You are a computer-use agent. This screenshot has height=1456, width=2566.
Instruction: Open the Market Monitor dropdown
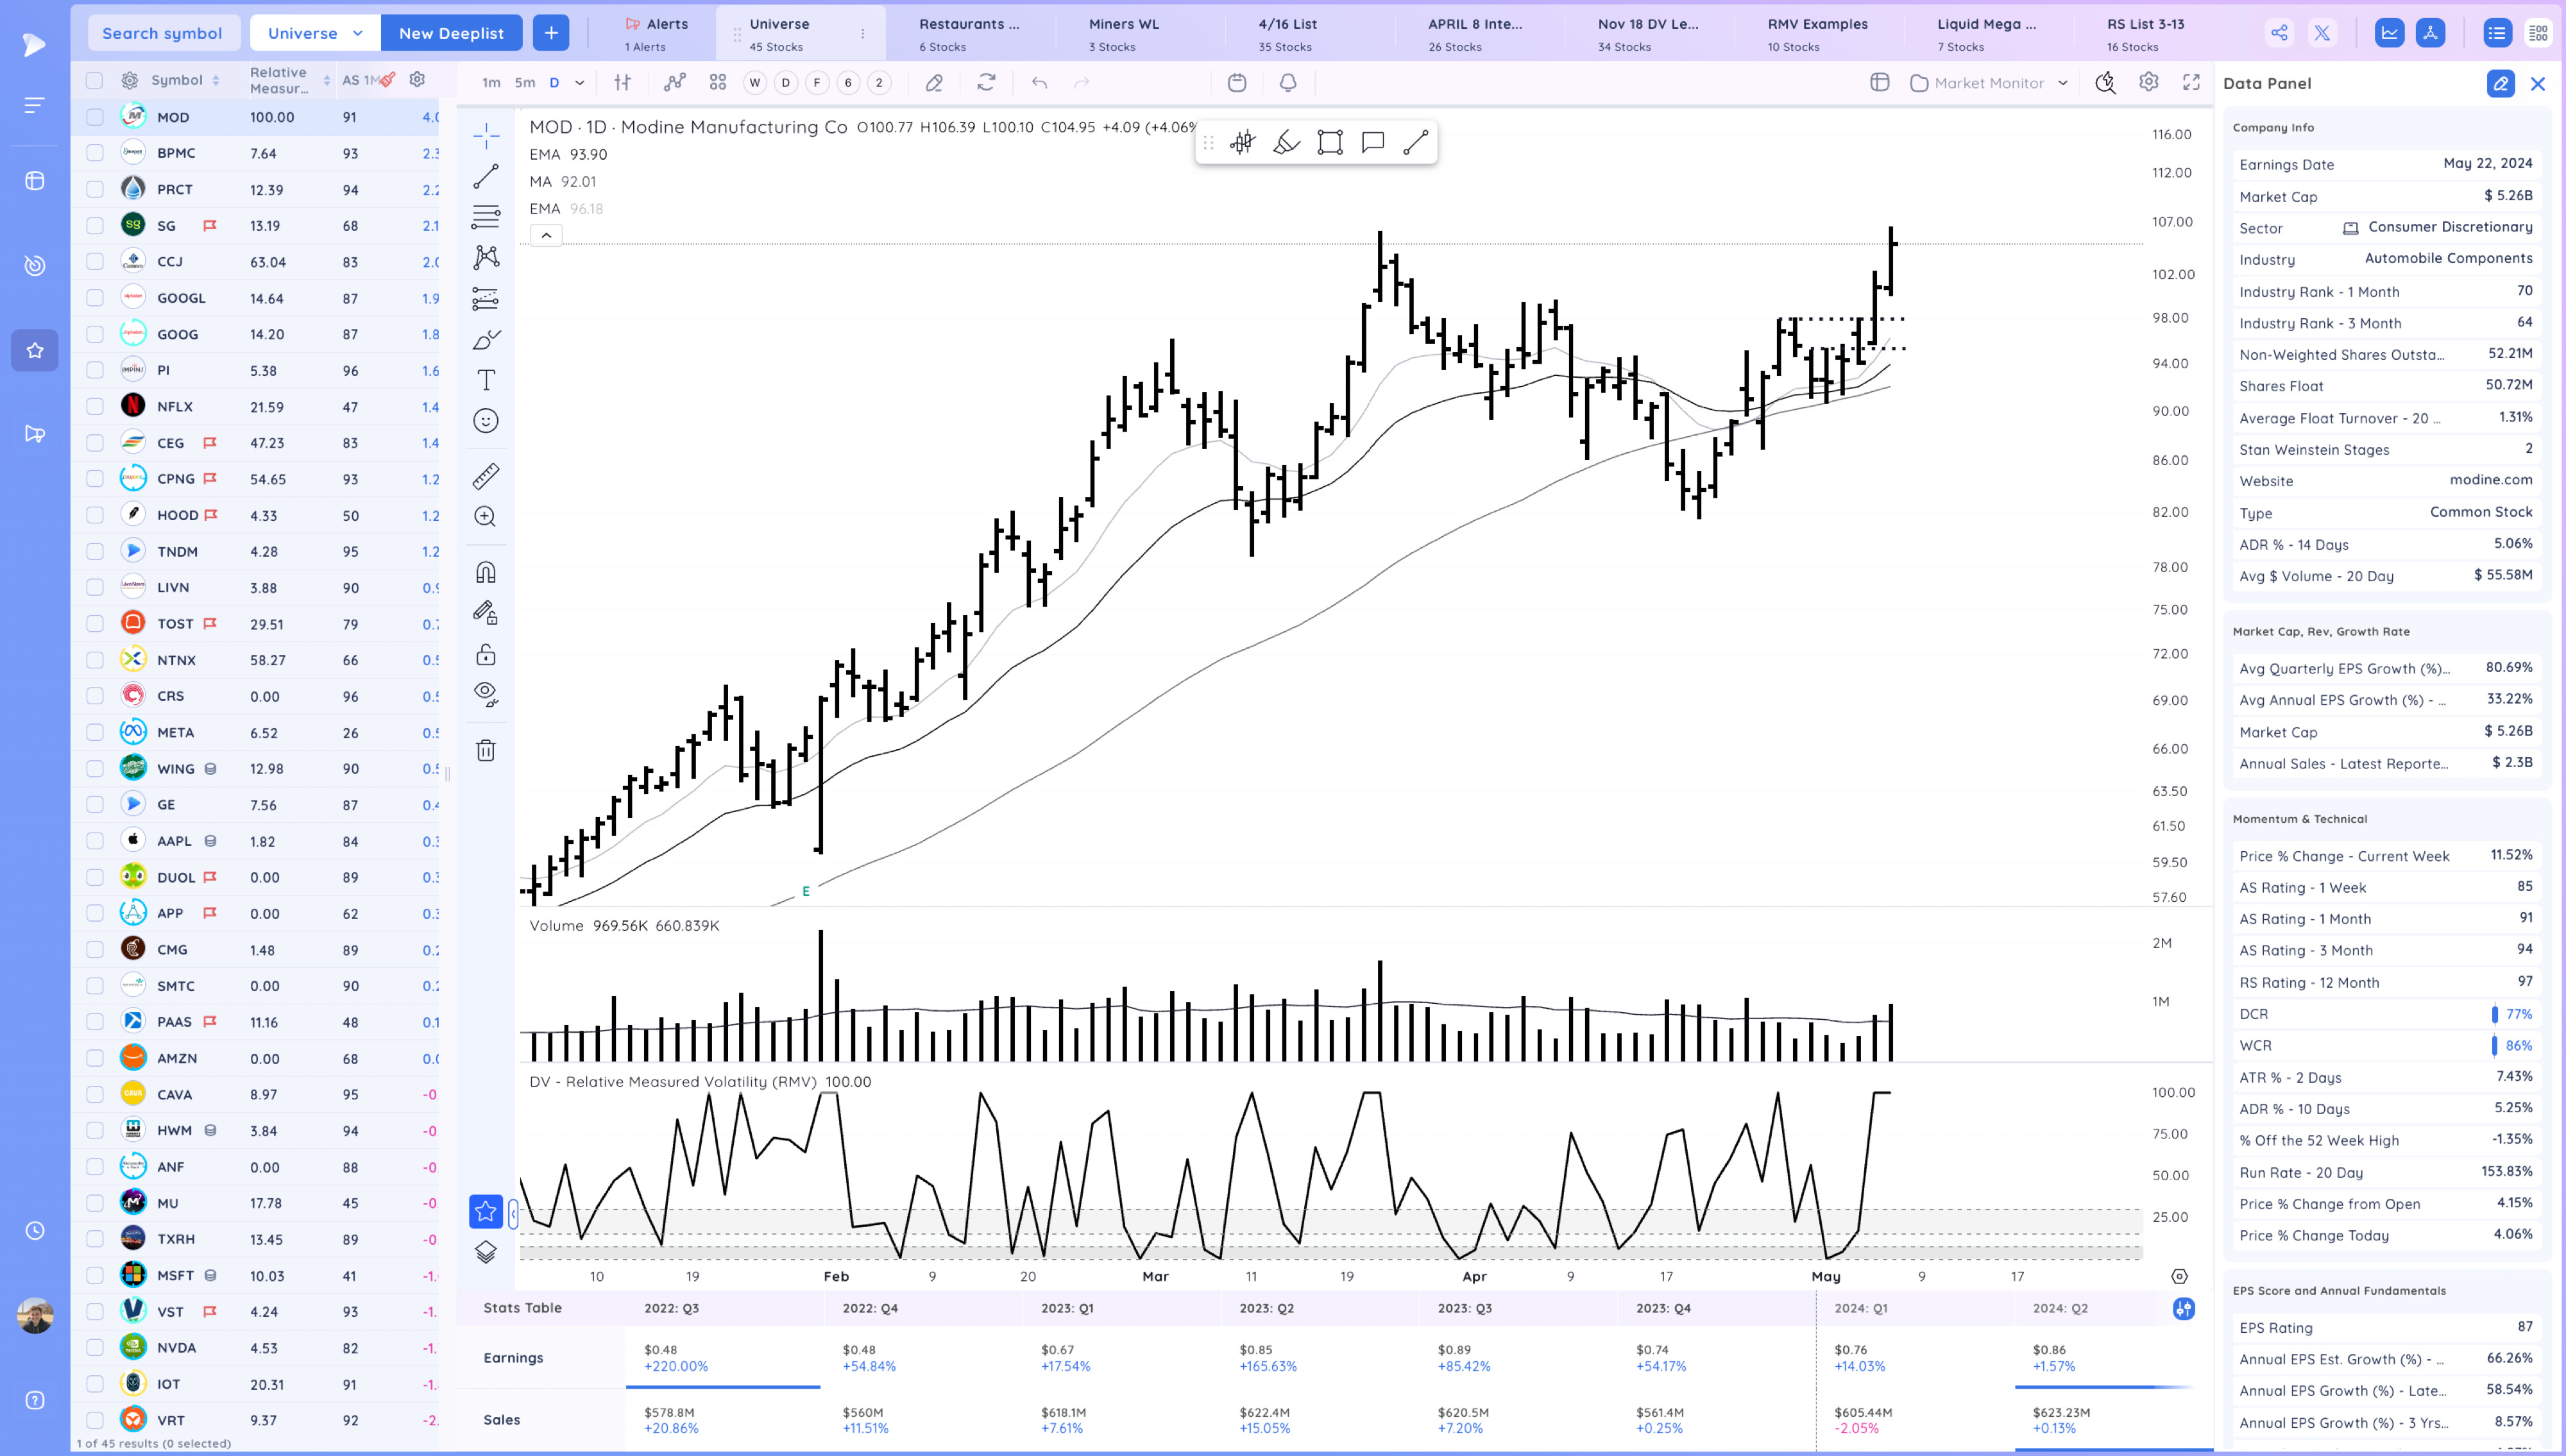pyautogui.click(x=1988, y=83)
